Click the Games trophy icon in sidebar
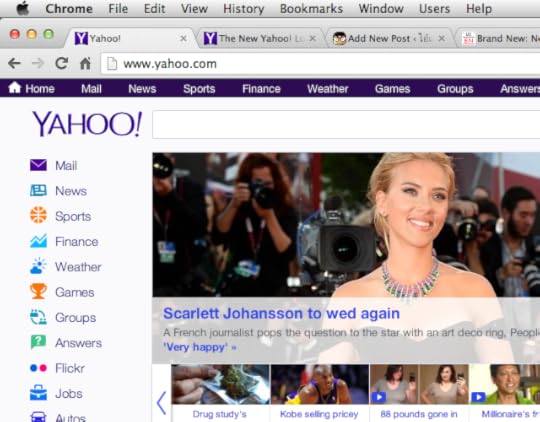Image resolution: width=540 pixels, height=422 pixels. [x=38, y=291]
